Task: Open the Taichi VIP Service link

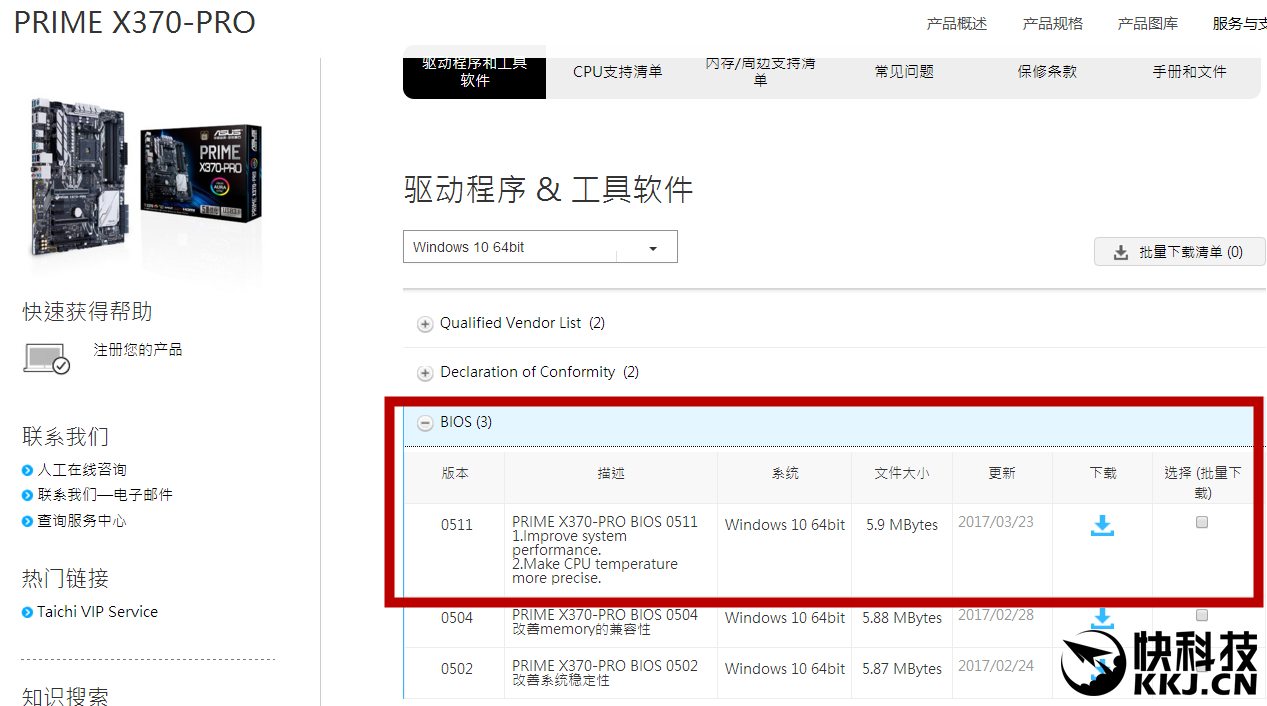Action: tap(97, 611)
